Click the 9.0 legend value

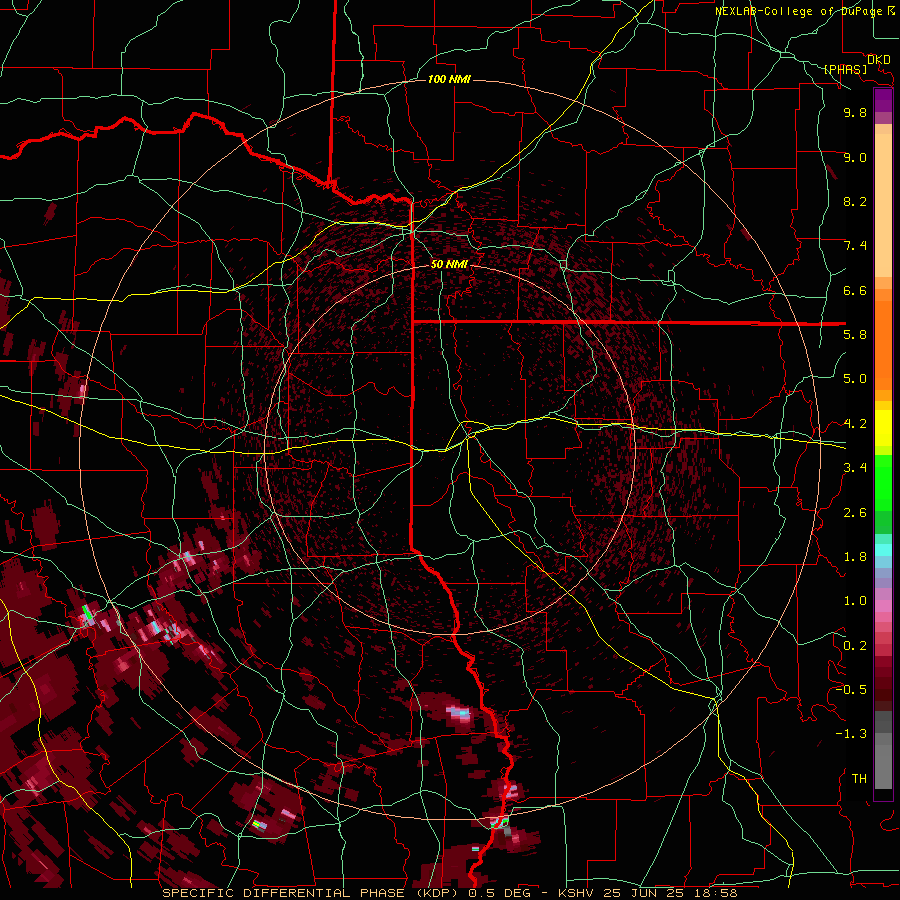pos(855,157)
